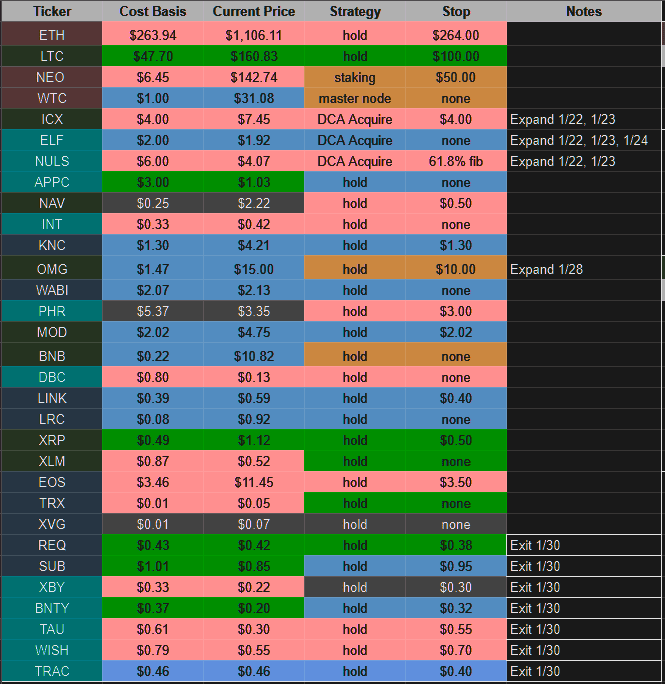Click the EOS current price $11.45

[x=254, y=482]
